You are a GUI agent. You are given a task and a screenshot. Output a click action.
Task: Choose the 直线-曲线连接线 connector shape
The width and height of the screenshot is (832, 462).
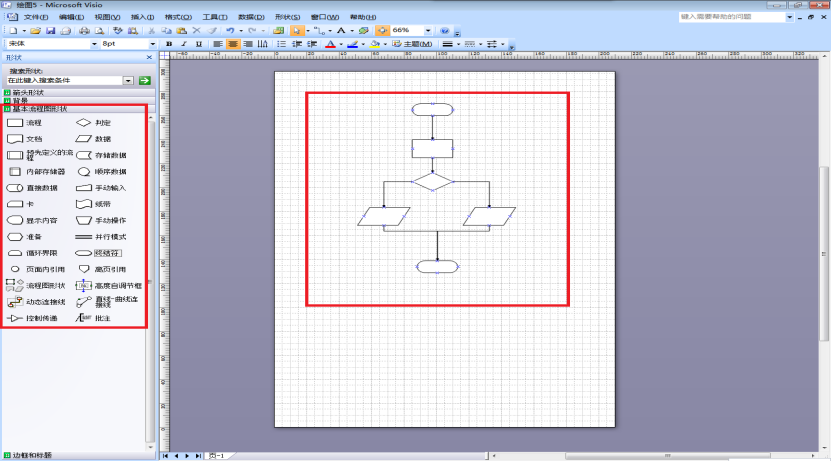(x=108, y=302)
